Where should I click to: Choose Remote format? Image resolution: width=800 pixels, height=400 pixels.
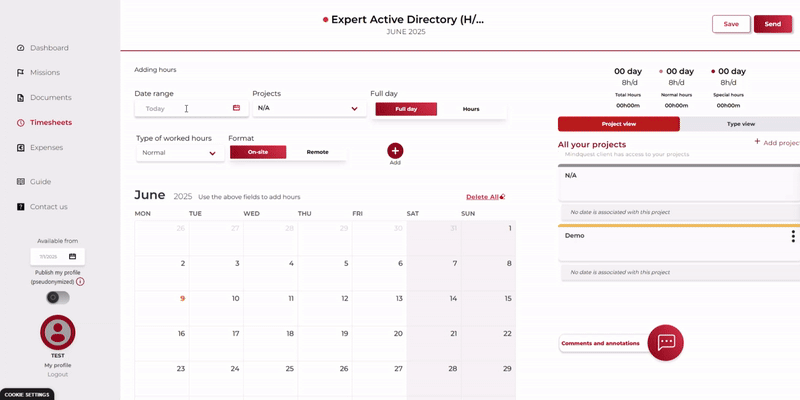(x=317, y=152)
